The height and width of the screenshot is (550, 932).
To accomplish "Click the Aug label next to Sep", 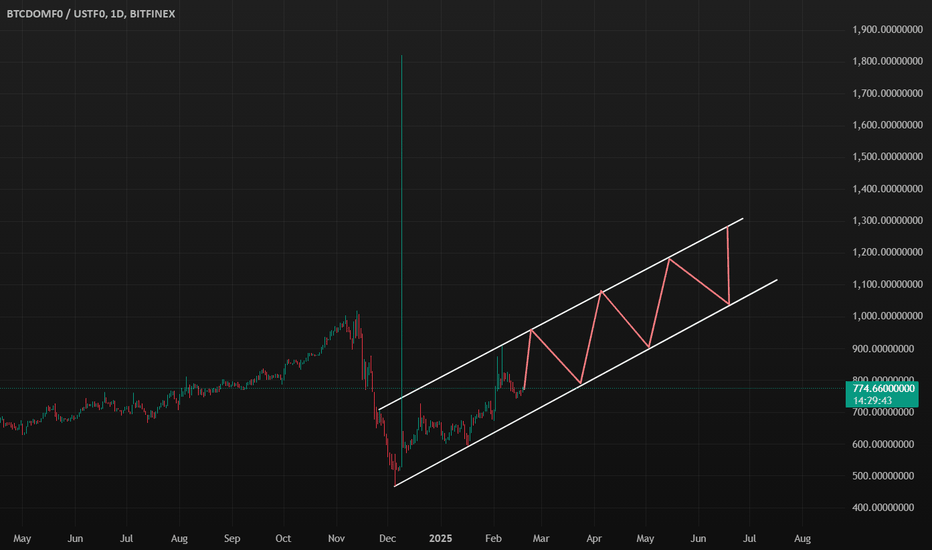I will tap(179, 539).
